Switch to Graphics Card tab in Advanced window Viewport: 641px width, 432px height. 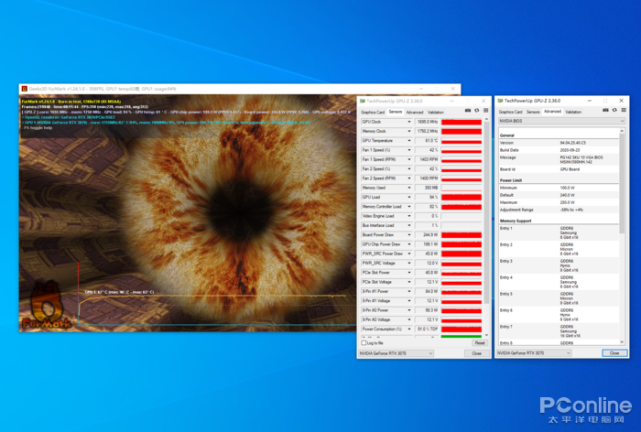pyautogui.click(x=511, y=112)
